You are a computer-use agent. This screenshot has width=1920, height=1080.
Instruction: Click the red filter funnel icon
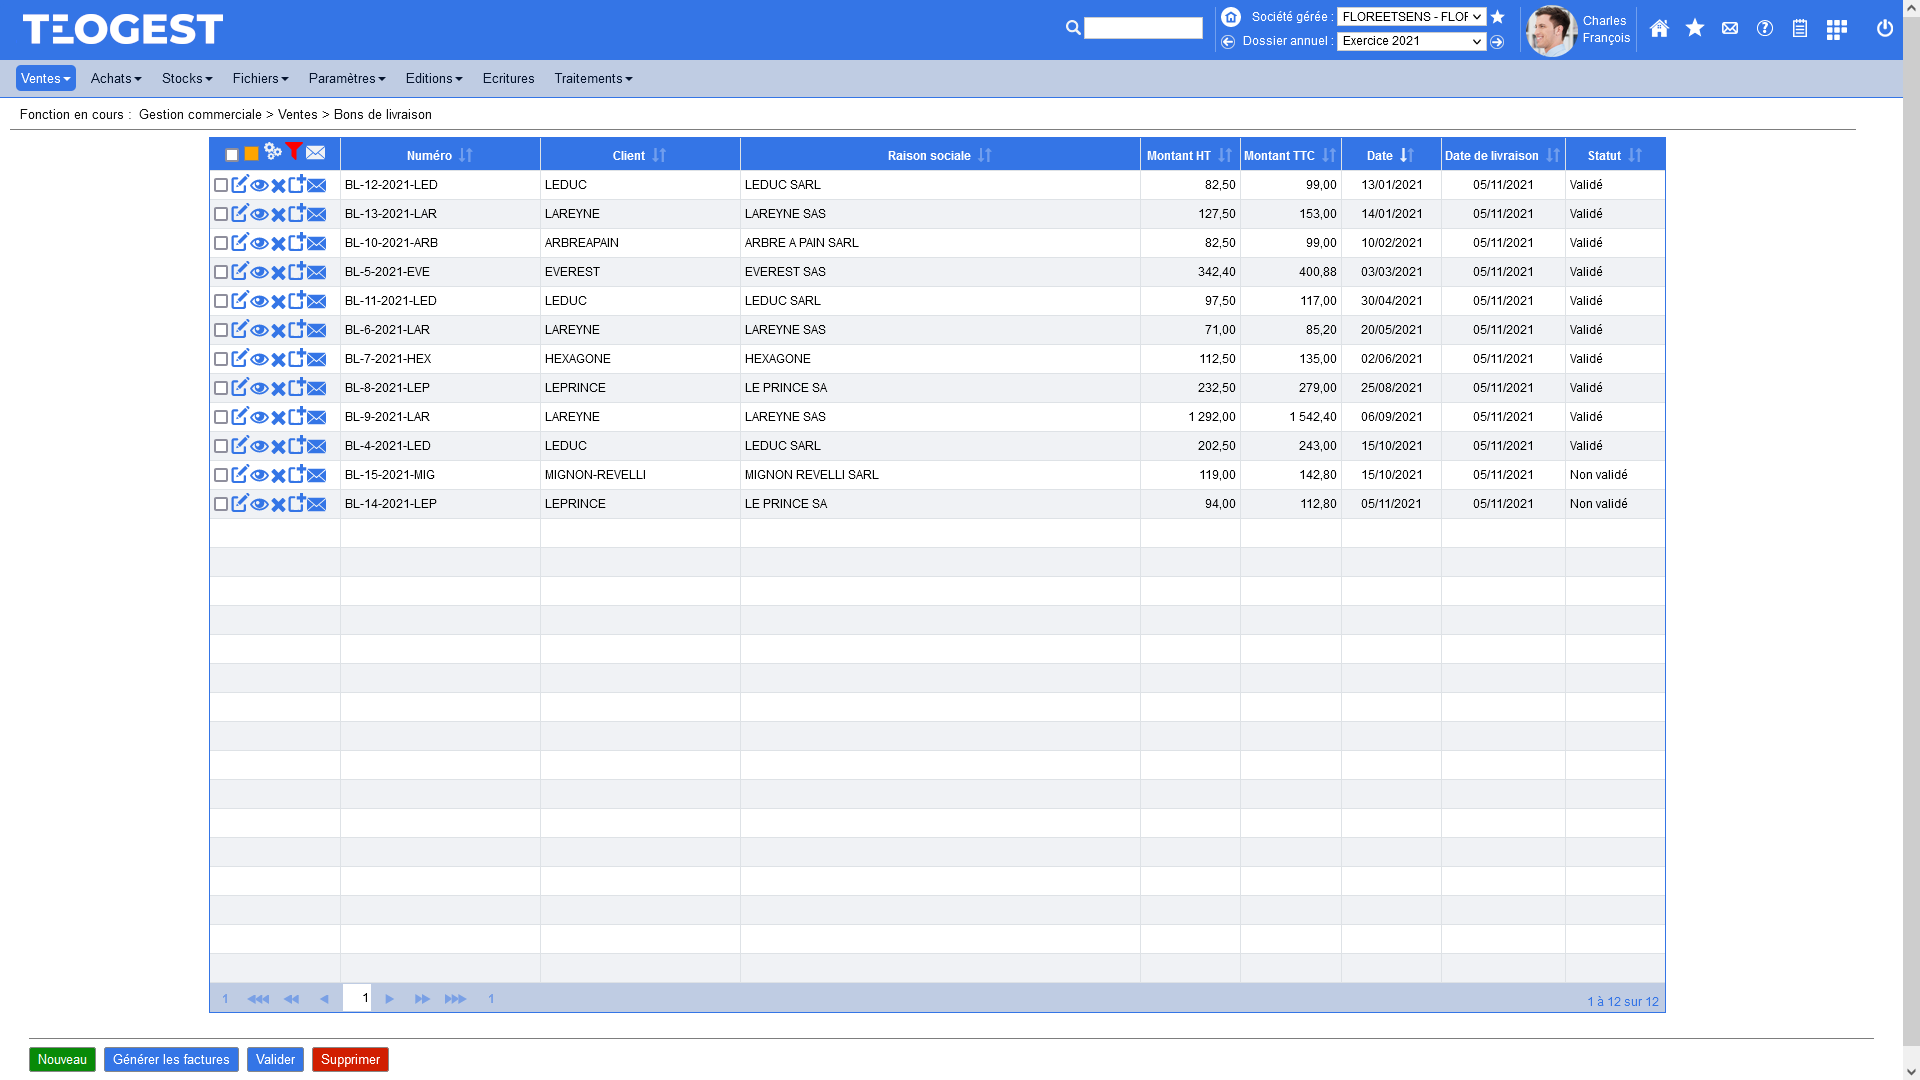[x=294, y=151]
